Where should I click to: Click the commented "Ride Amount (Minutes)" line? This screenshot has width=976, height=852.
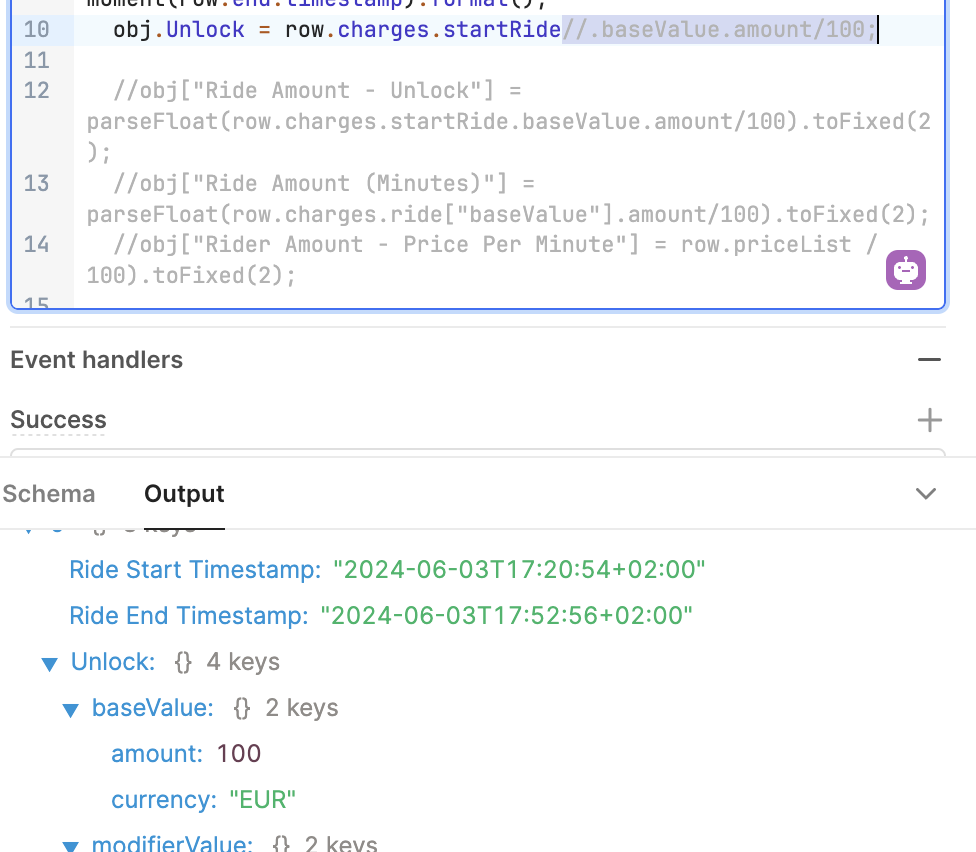509,199
